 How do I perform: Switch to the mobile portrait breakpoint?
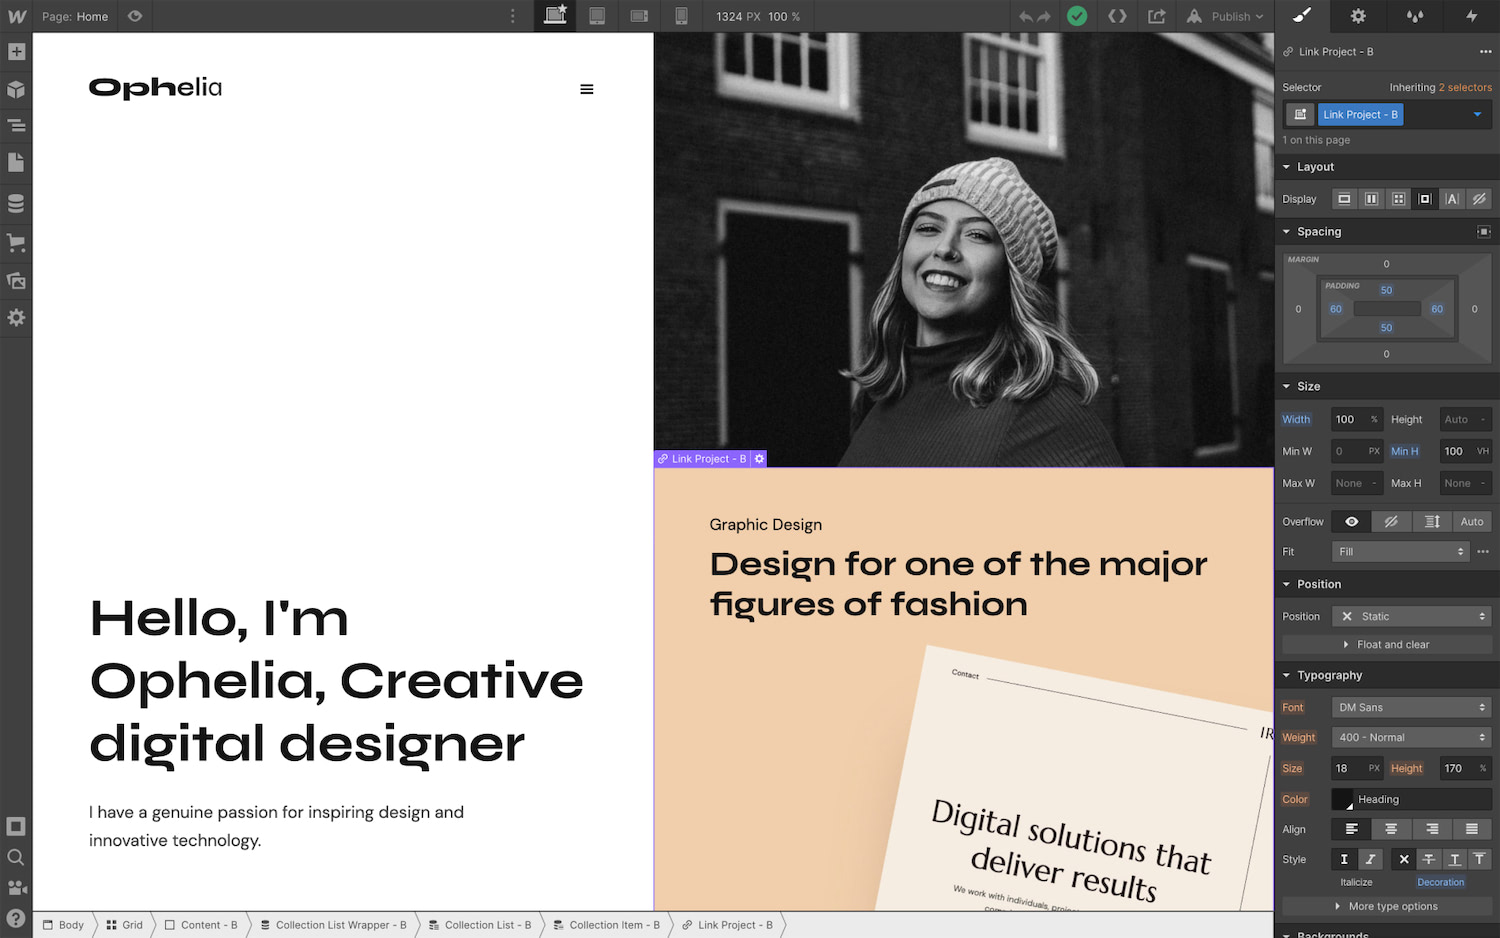[x=681, y=16]
